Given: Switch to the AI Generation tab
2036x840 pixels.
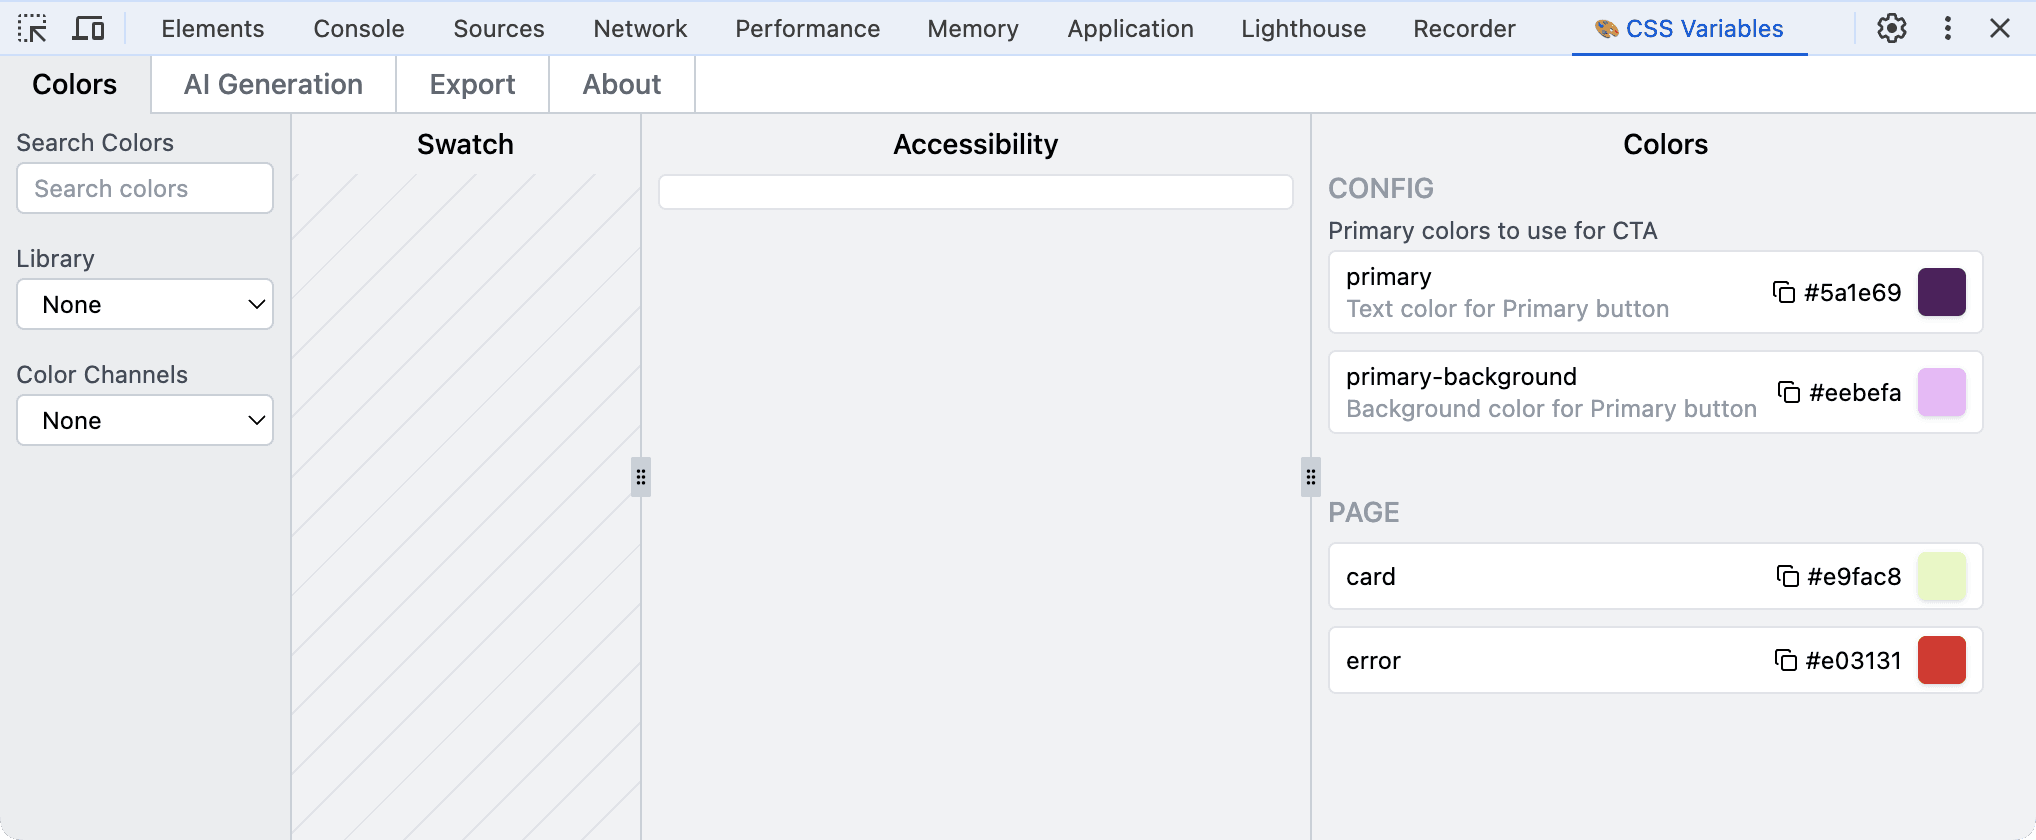Looking at the screenshot, I should pos(273,85).
